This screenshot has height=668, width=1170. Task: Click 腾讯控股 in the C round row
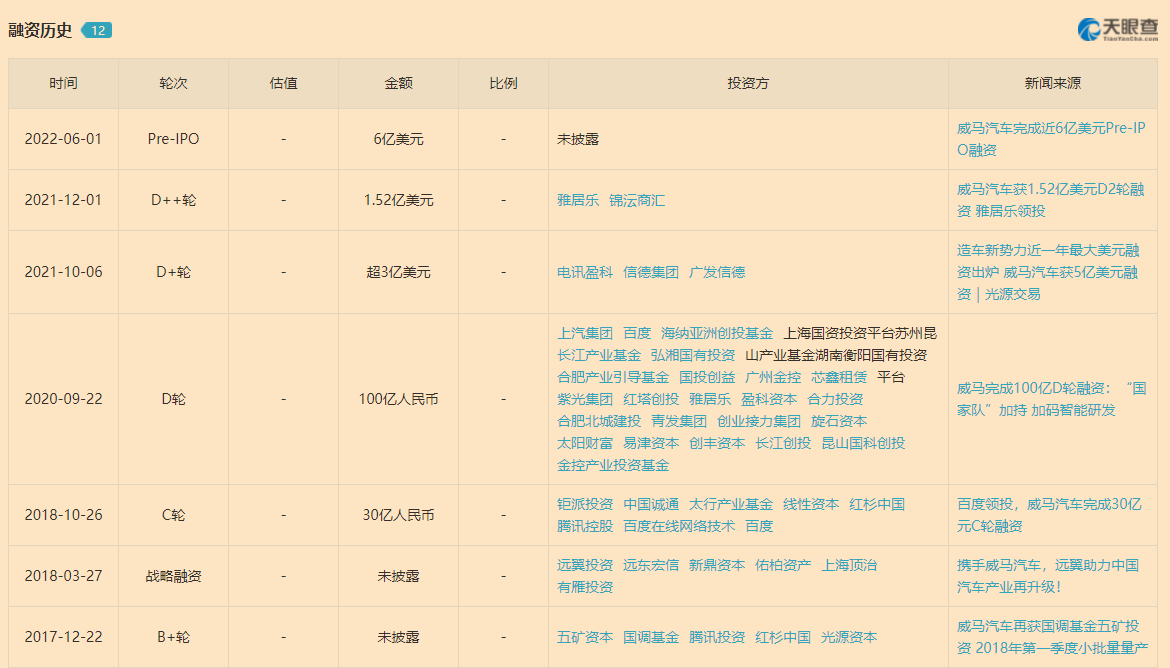[x=585, y=526]
